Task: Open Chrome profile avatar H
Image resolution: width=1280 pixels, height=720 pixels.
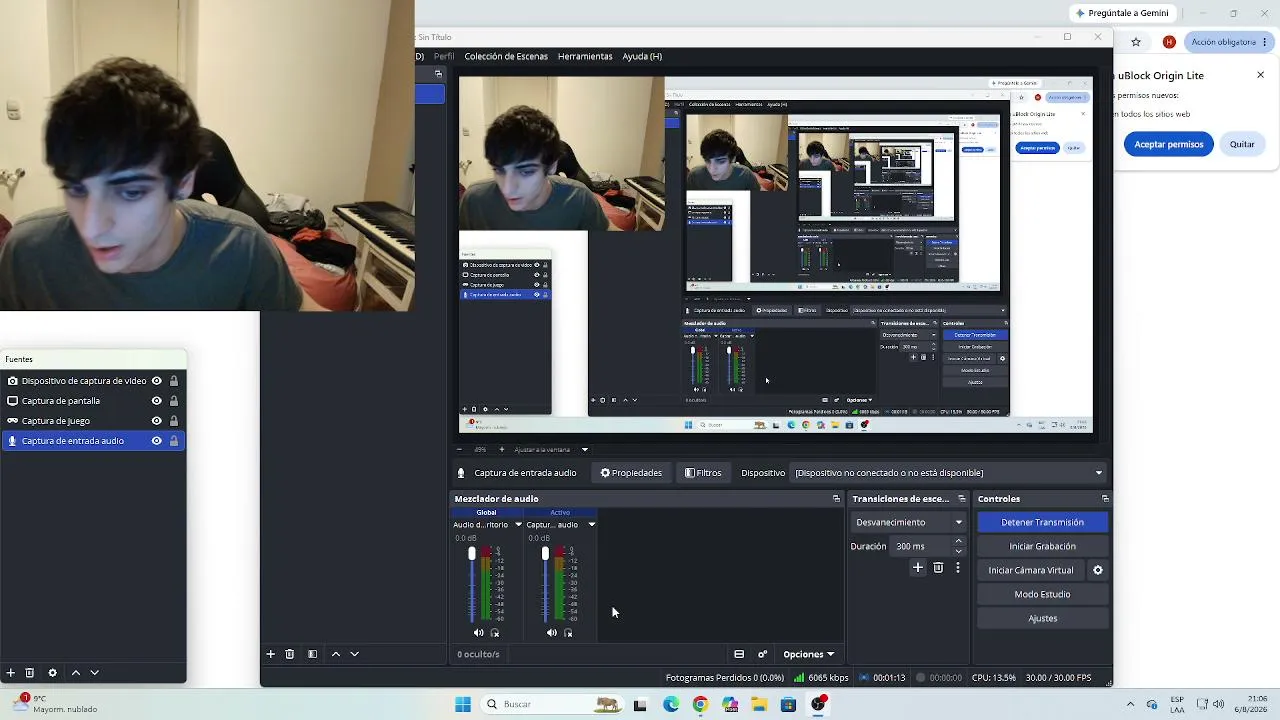Action: pos(1169,42)
